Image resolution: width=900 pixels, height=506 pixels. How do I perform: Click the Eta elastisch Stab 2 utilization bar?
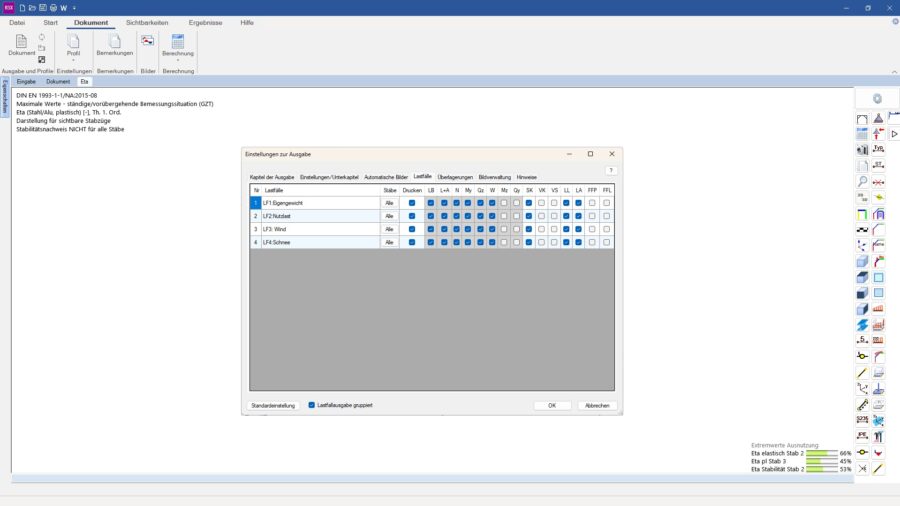[822, 453]
